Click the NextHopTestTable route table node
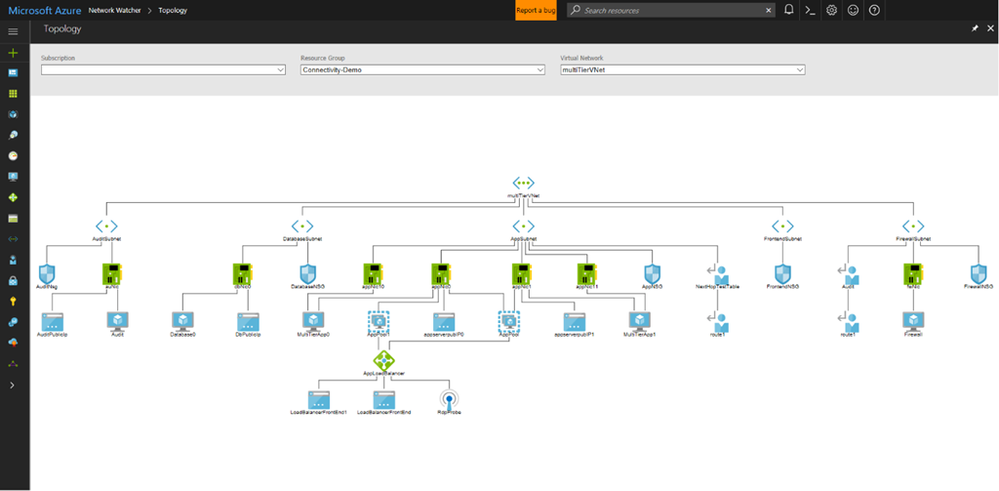 717,274
